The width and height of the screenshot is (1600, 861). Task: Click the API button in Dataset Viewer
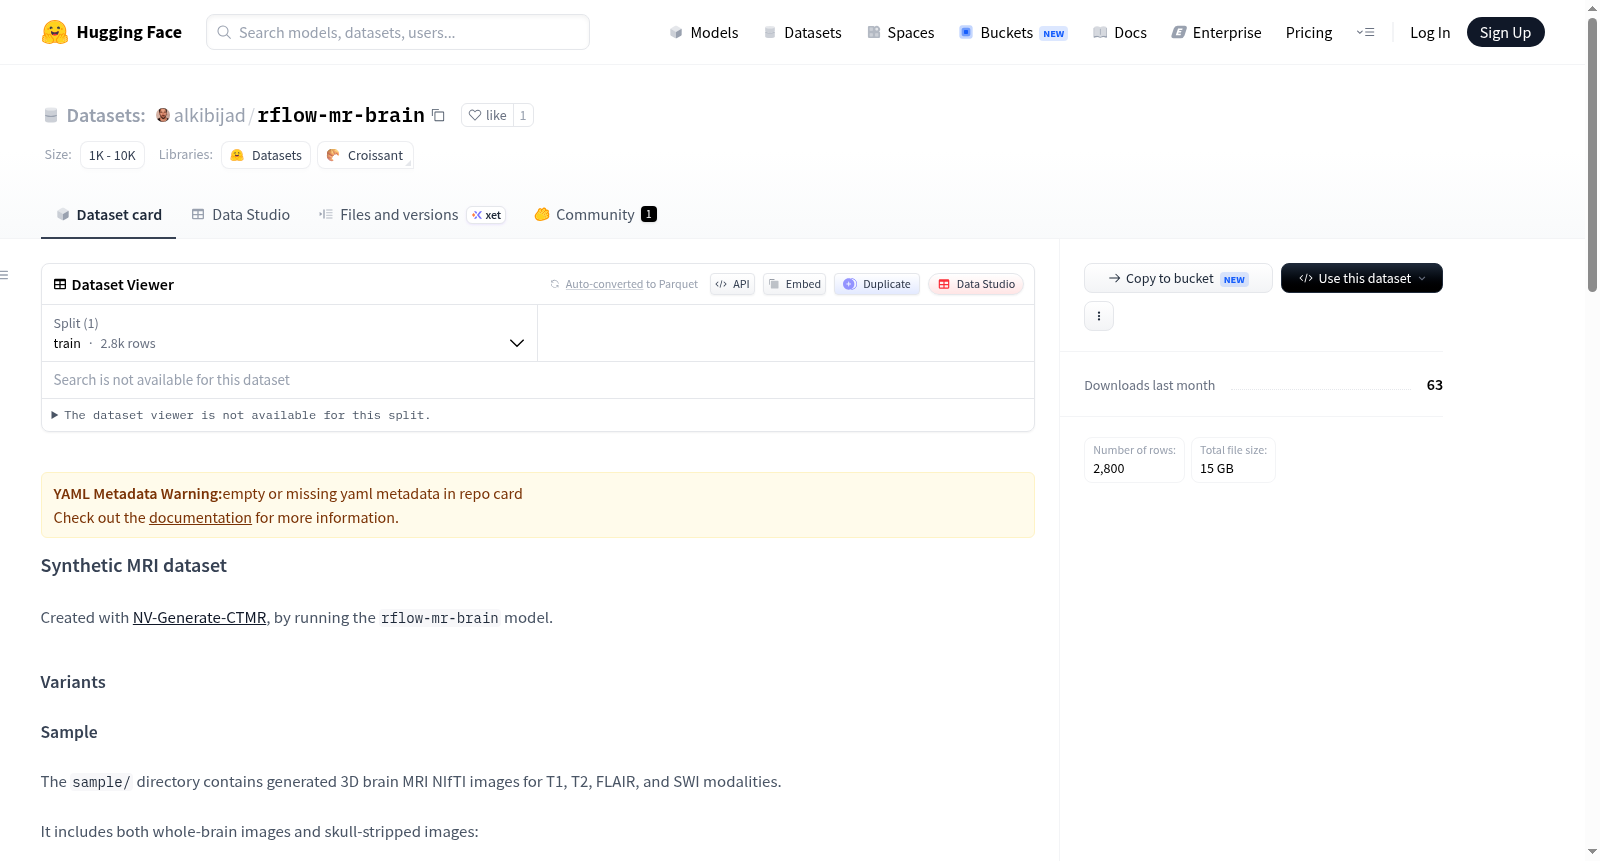(x=732, y=284)
